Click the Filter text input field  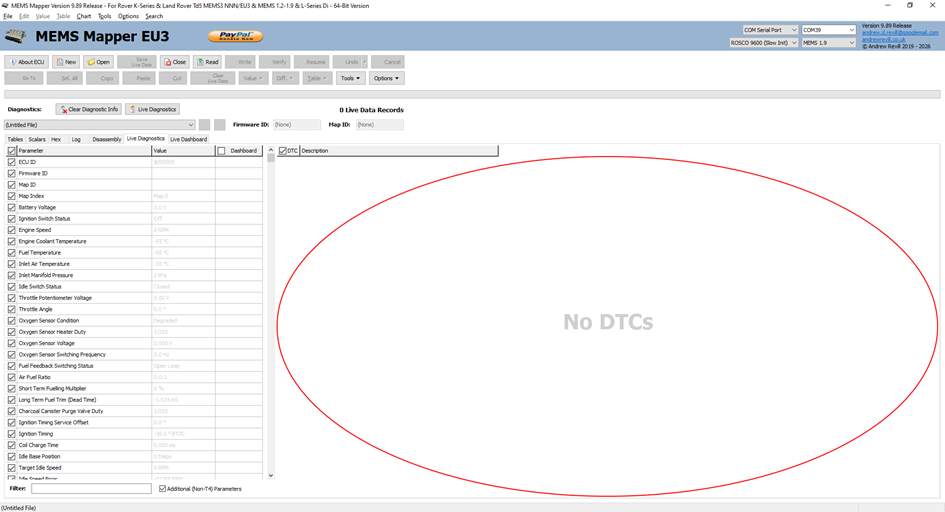click(x=91, y=489)
